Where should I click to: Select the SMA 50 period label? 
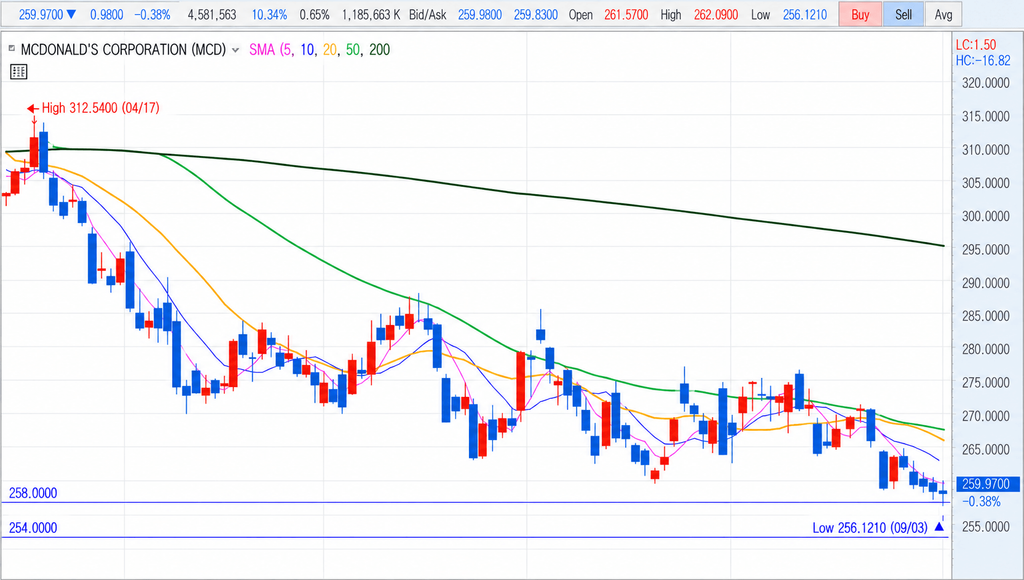point(353,50)
